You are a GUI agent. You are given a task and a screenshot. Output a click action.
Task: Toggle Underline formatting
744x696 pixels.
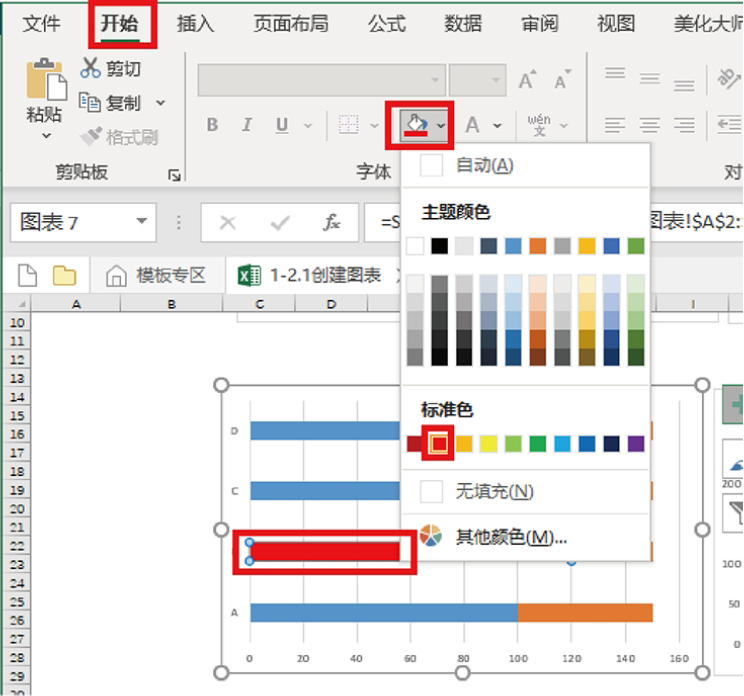pos(281,125)
